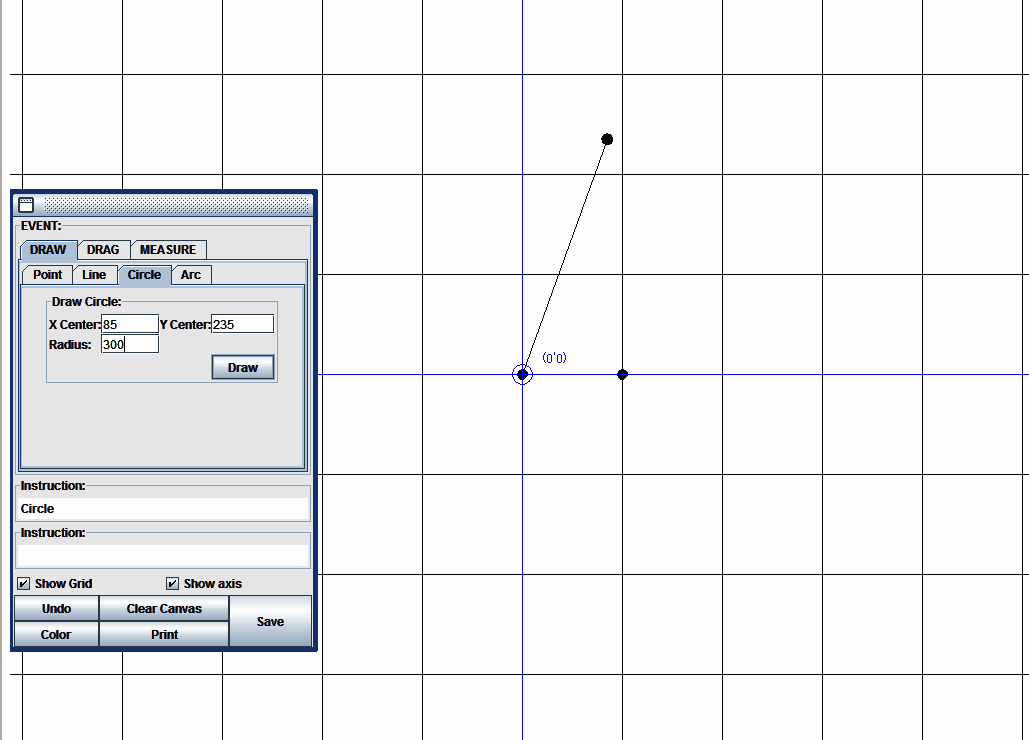
Task: Toggle the Show axis checkbox
Action: click(x=173, y=584)
